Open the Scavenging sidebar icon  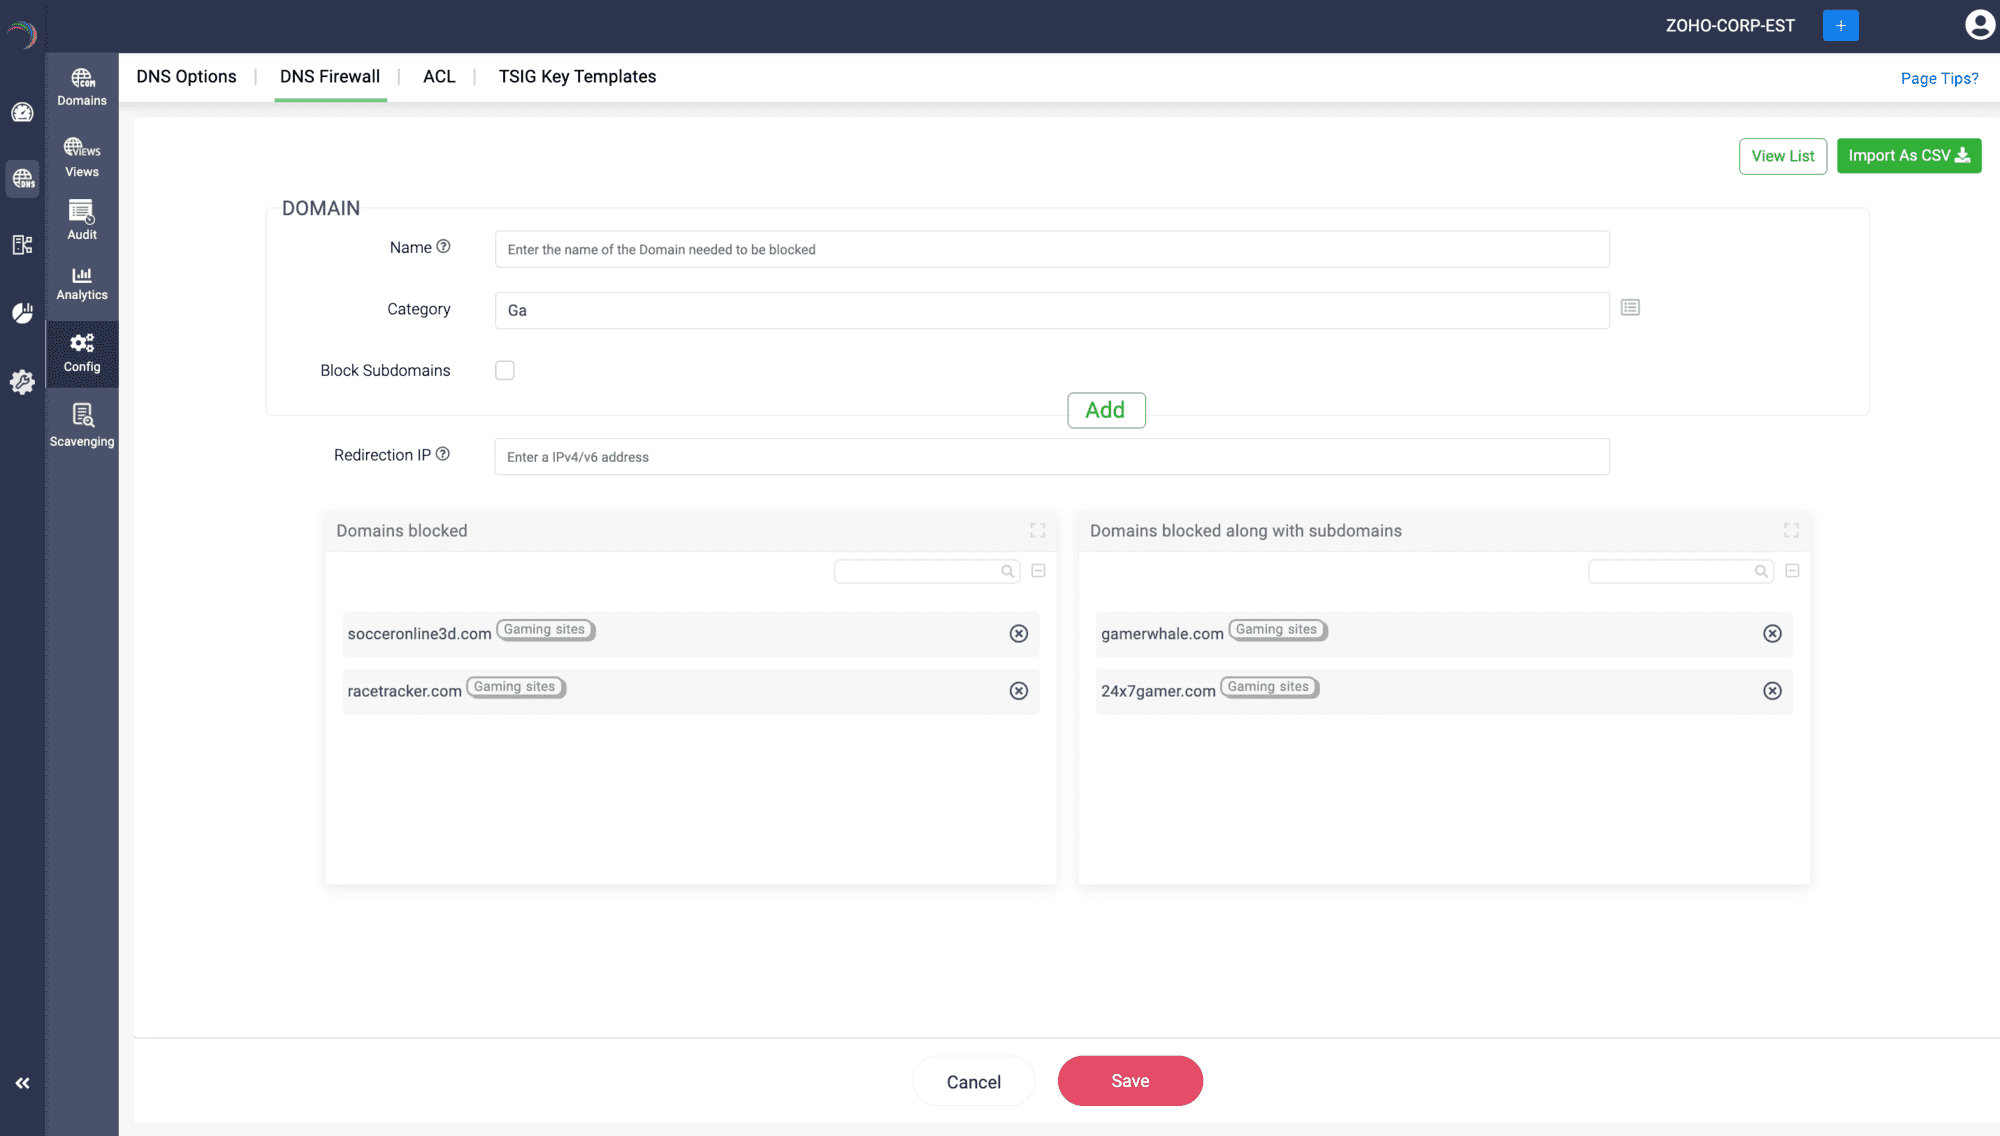point(82,425)
